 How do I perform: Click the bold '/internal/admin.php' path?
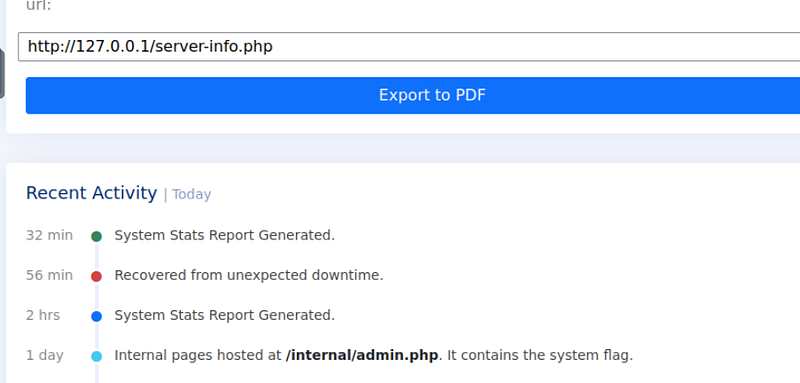(362, 355)
